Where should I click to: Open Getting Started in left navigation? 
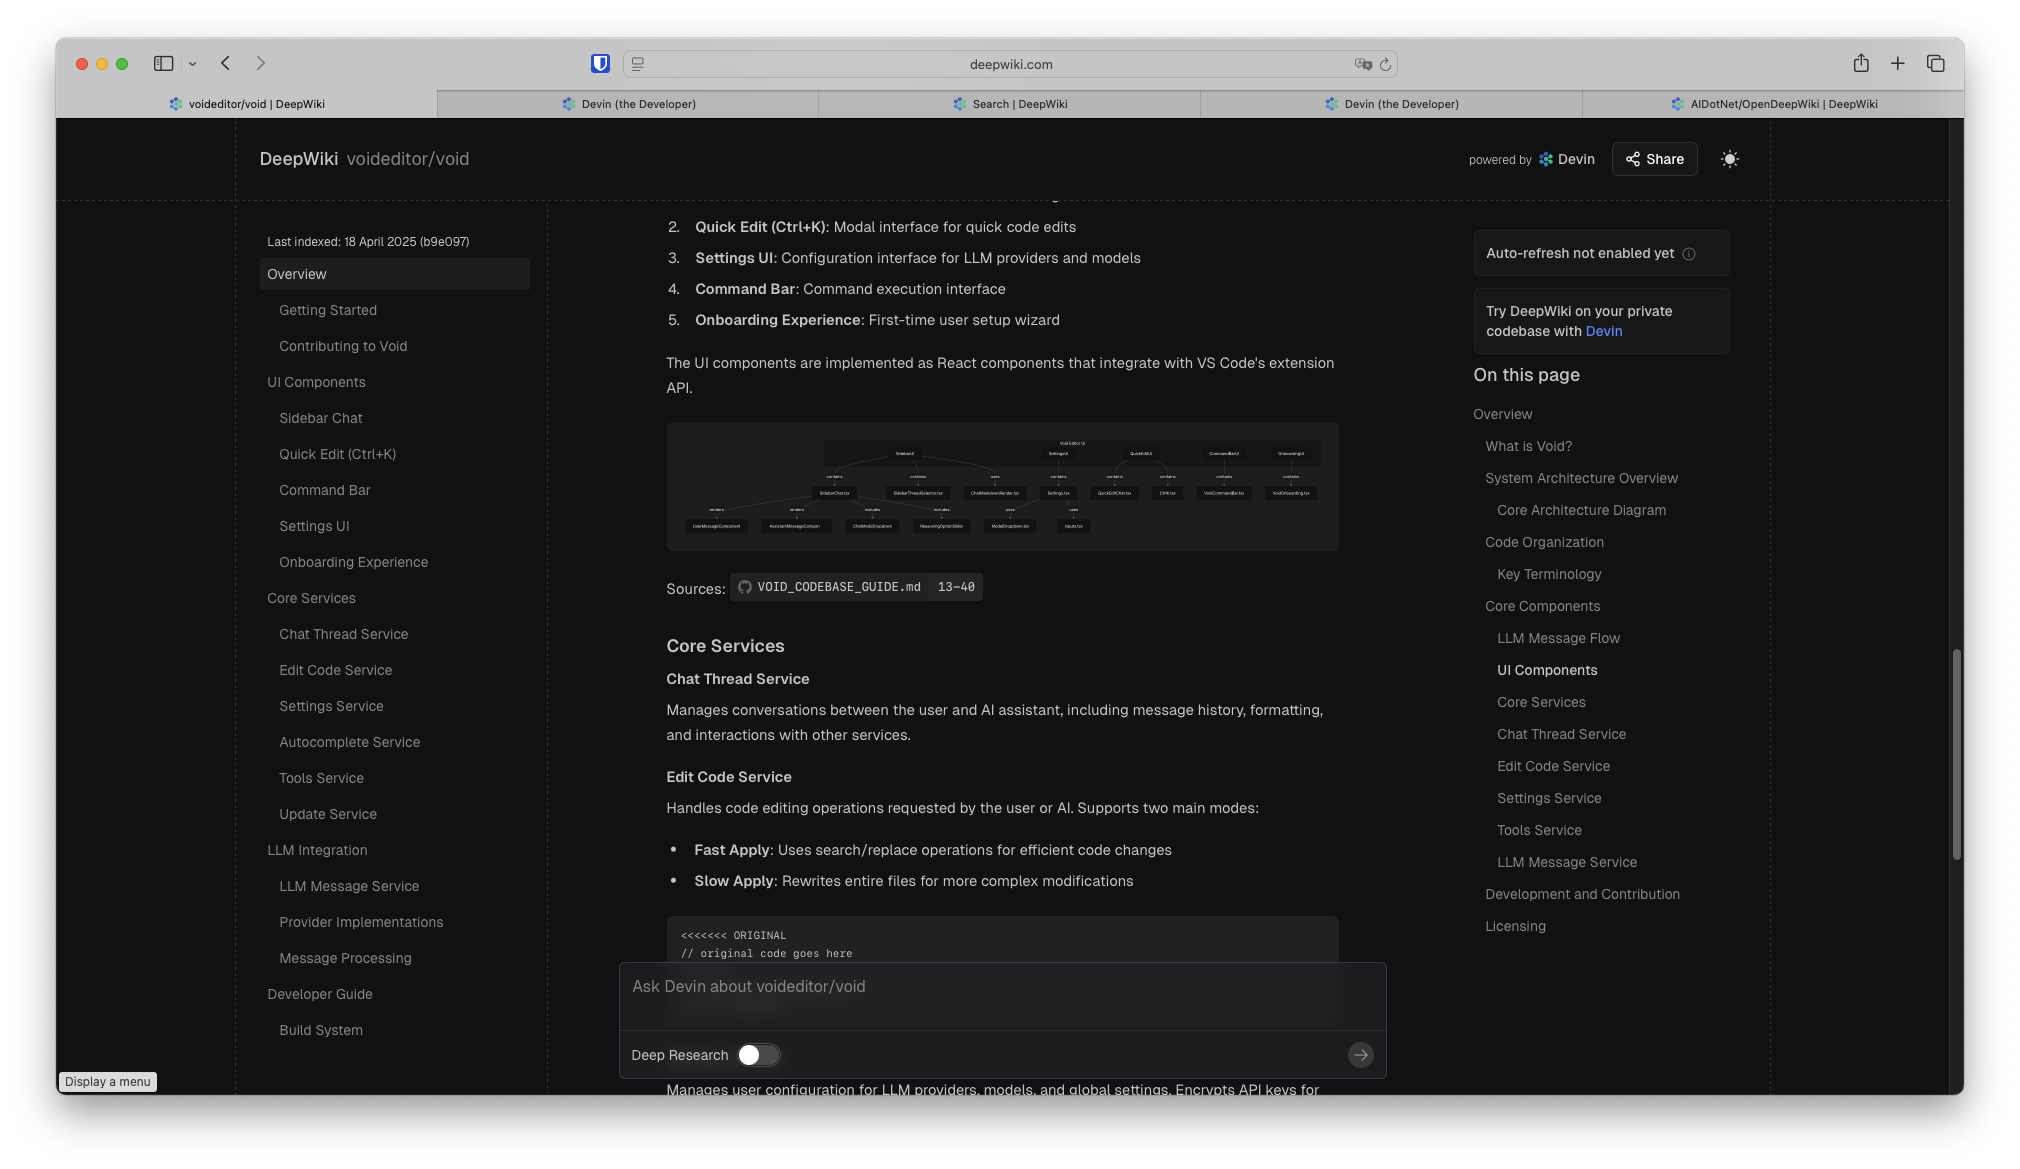pos(327,310)
